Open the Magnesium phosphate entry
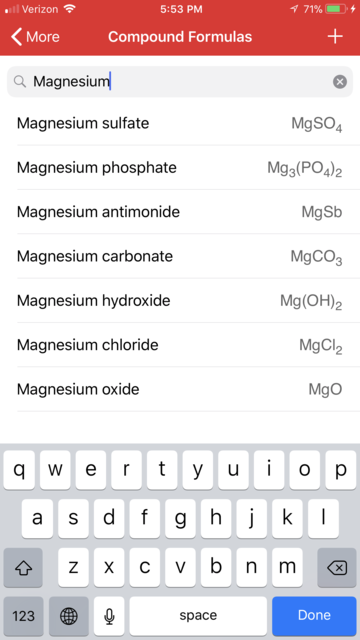This screenshot has width=360, height=640. [x=180, y=167]
